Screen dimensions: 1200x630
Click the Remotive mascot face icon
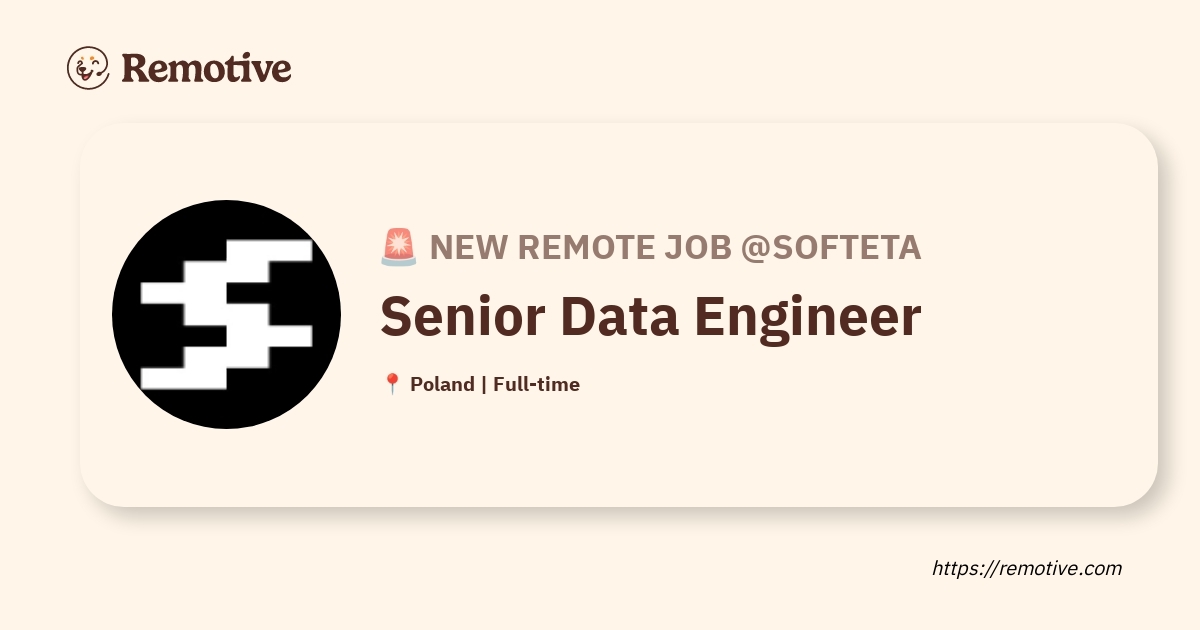(88, 68)
